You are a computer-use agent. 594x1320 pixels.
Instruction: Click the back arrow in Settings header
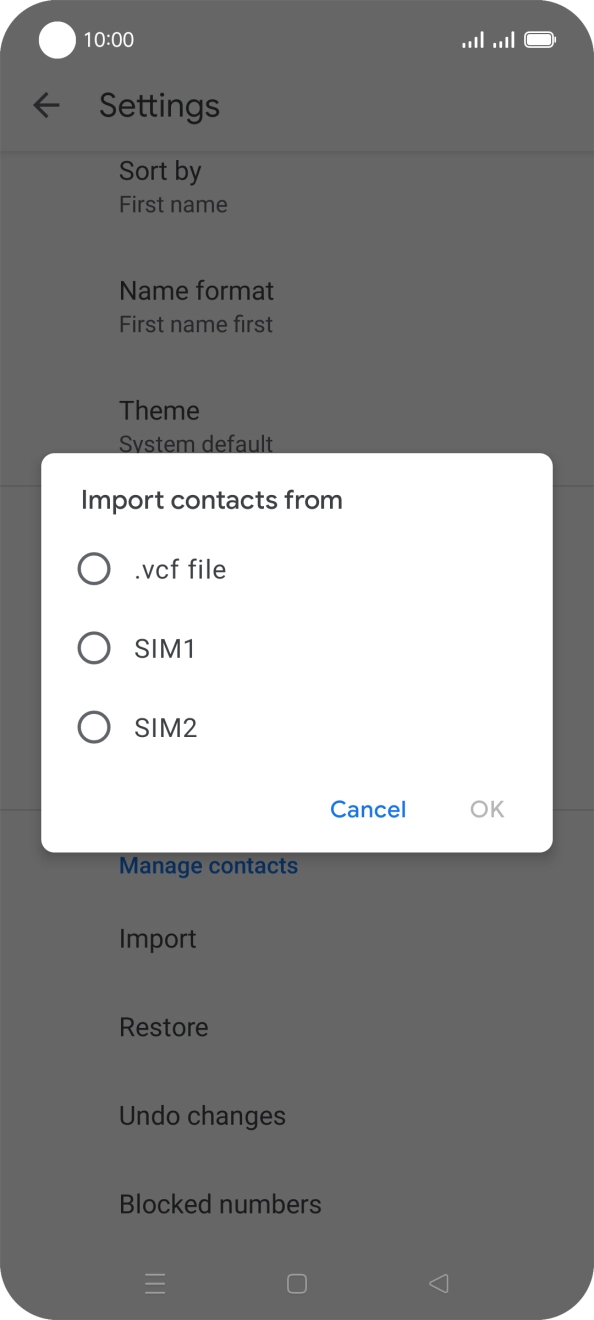[47, 105]
